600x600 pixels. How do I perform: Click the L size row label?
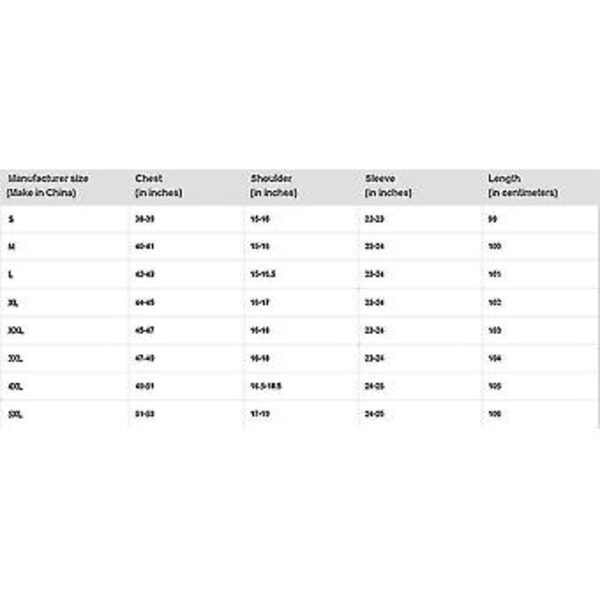click(10, 273)
